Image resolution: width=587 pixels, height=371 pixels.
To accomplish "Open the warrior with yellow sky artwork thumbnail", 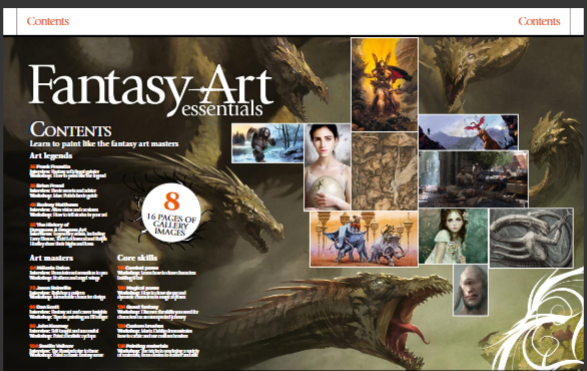I will 384,84.
